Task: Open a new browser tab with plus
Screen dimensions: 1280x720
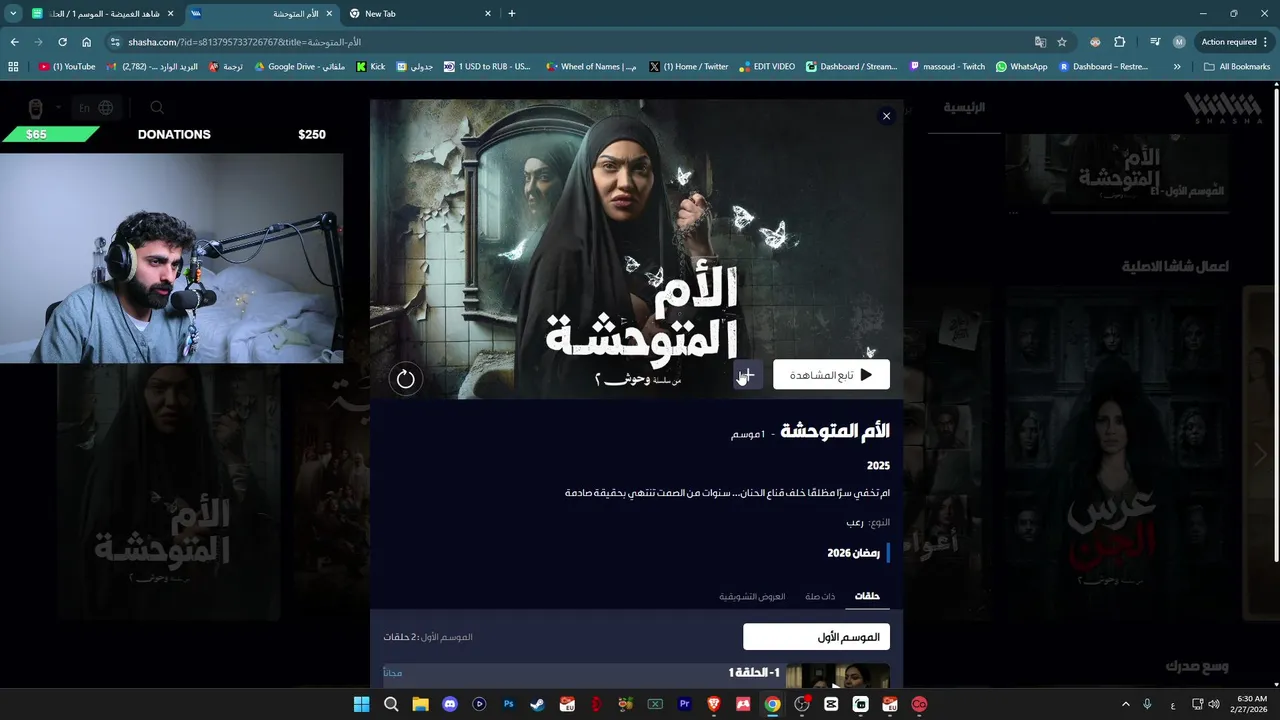Action: [512, 14]
